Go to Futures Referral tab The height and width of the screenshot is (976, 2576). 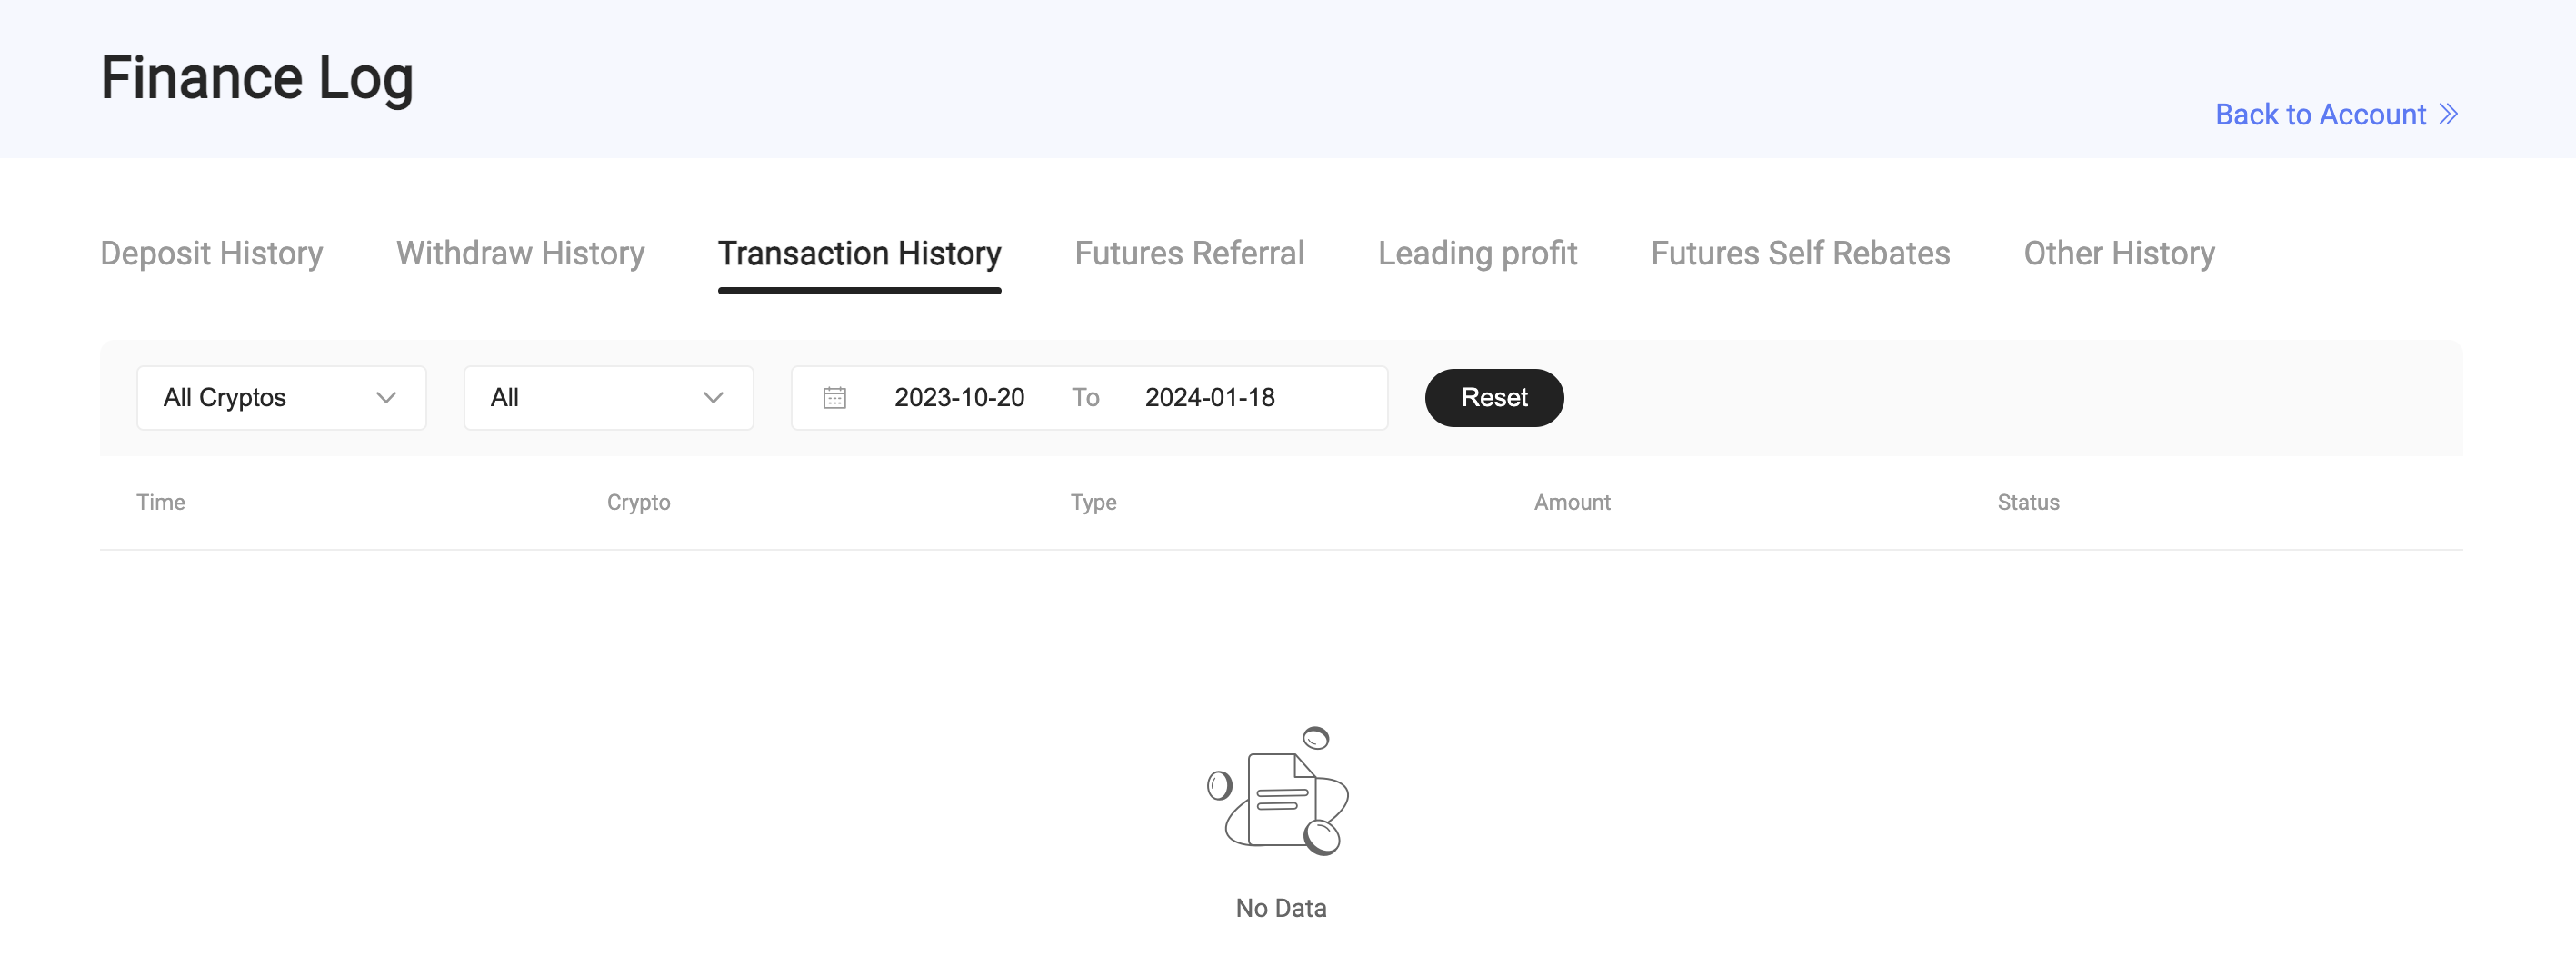click(x=1189, y=253)
